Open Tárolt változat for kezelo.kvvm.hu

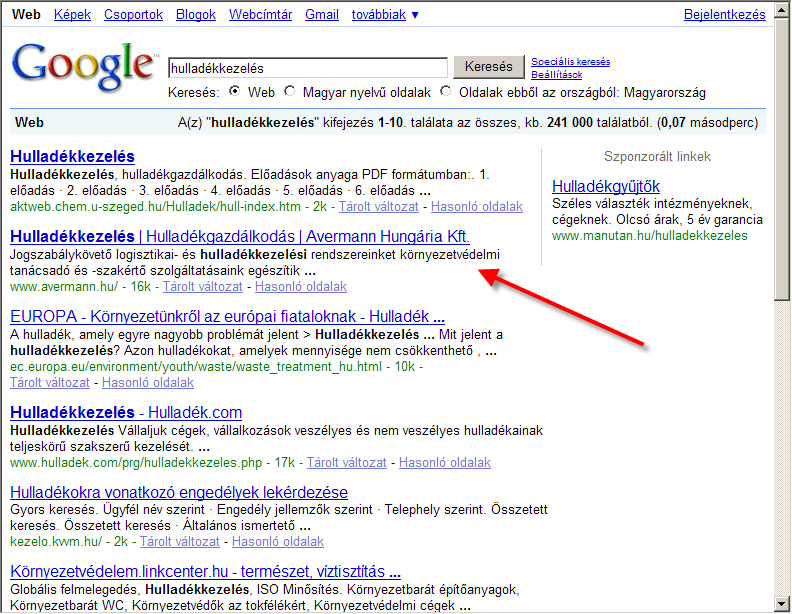(180, 542)
